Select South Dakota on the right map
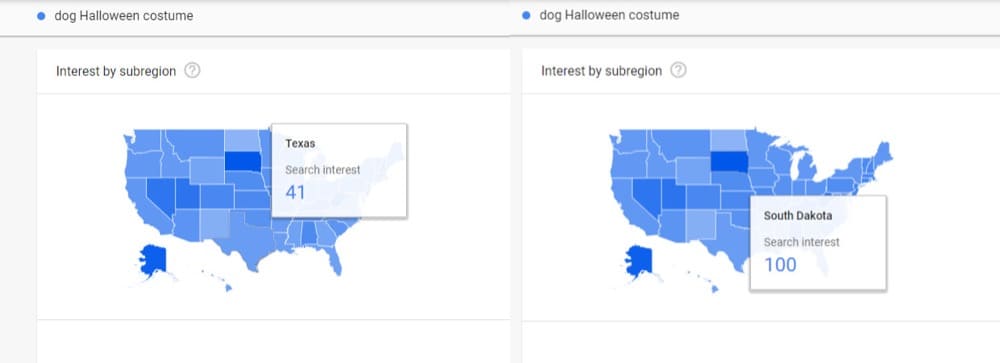The image size is (1000, 363). tap(729, 161)
